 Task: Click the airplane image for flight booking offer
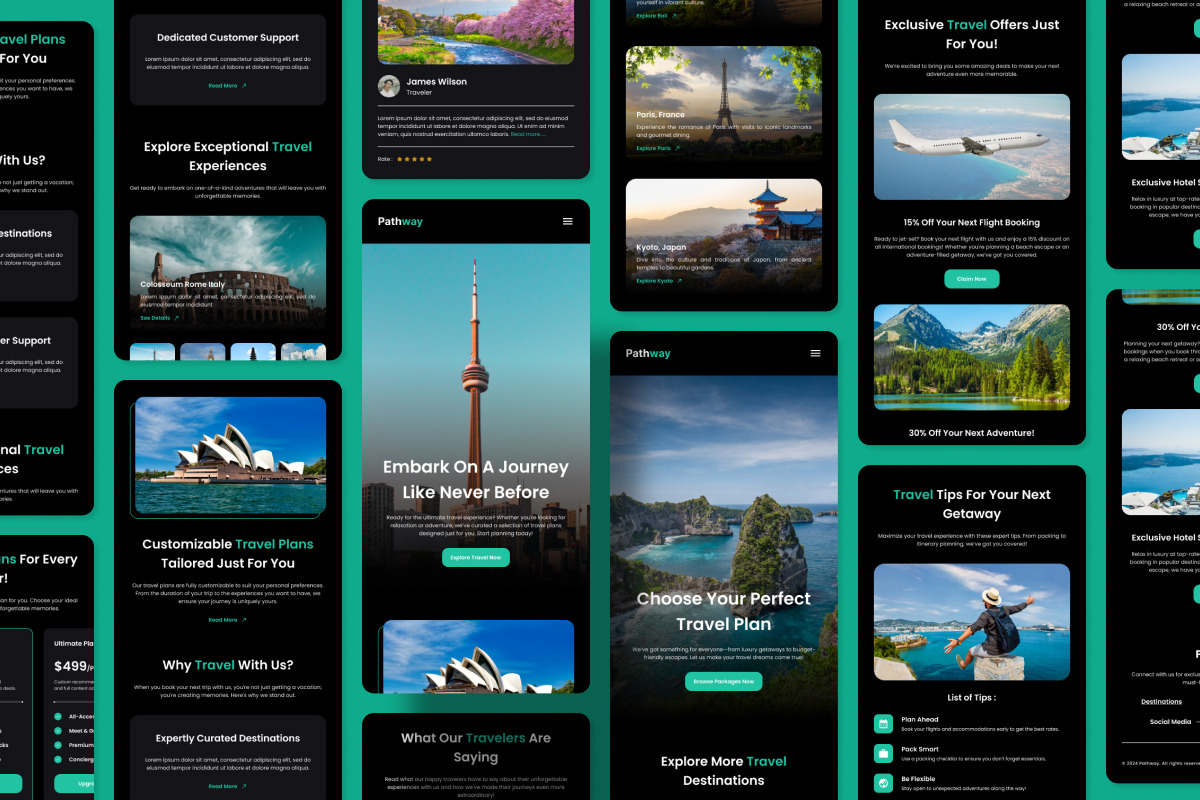[972, 147]
